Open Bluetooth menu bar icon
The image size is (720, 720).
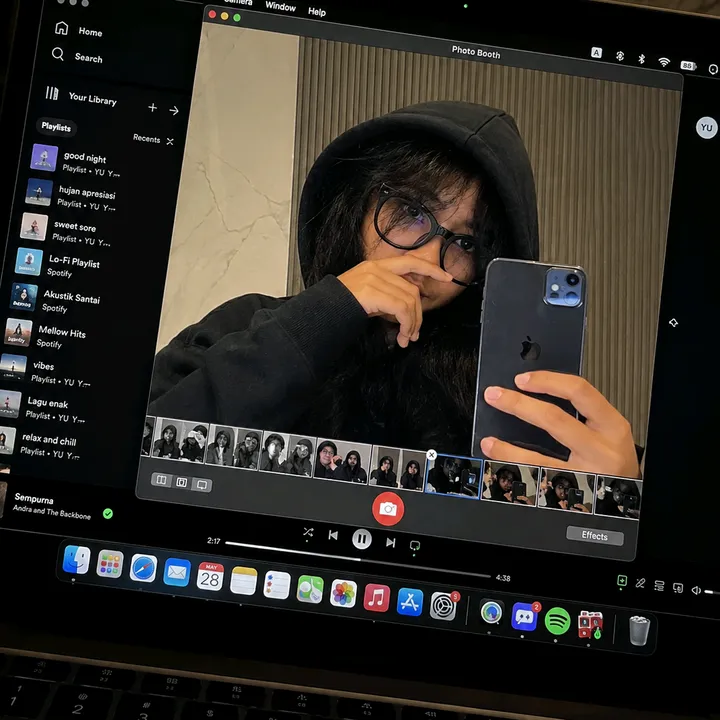tap(641, 59)
